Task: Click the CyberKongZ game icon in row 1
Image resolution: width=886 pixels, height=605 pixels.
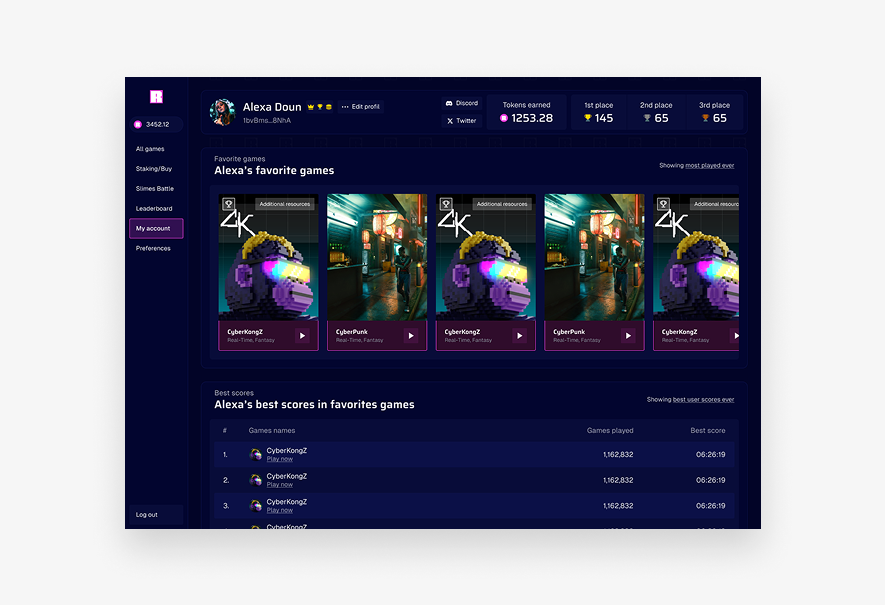Action: (255, 454)
